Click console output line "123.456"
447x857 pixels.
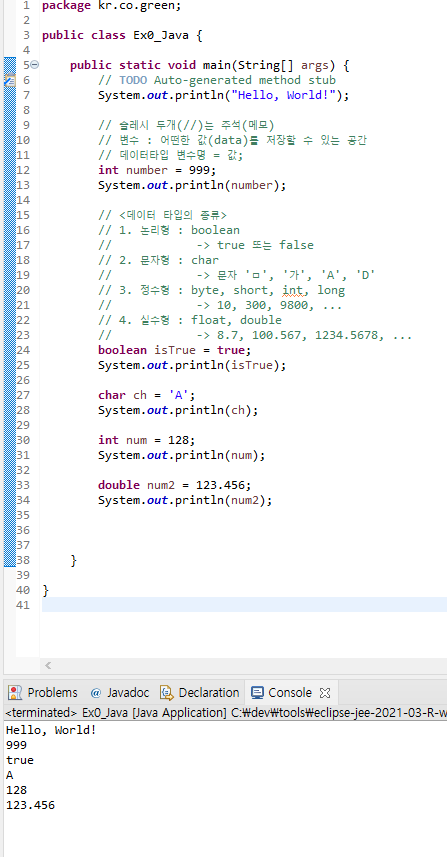(x=30, y=805)
